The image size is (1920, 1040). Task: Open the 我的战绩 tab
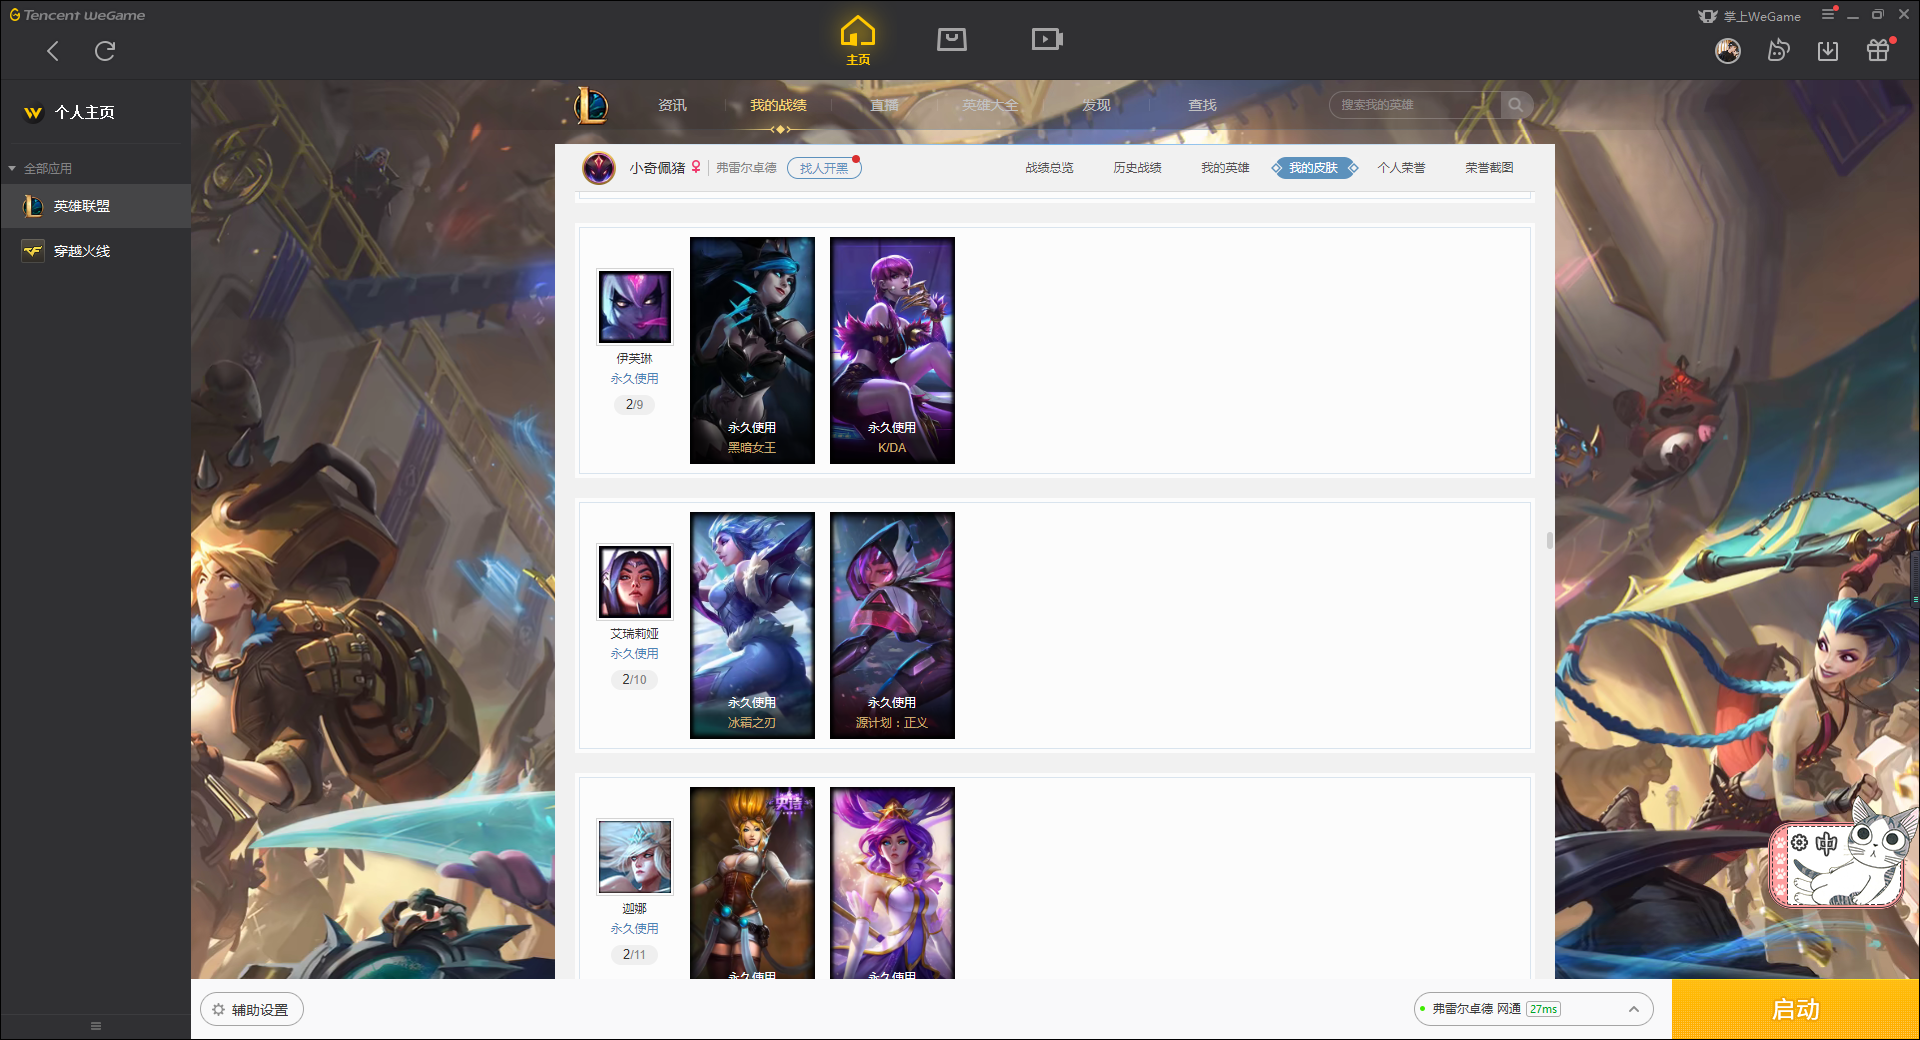(x=778, y=105)
